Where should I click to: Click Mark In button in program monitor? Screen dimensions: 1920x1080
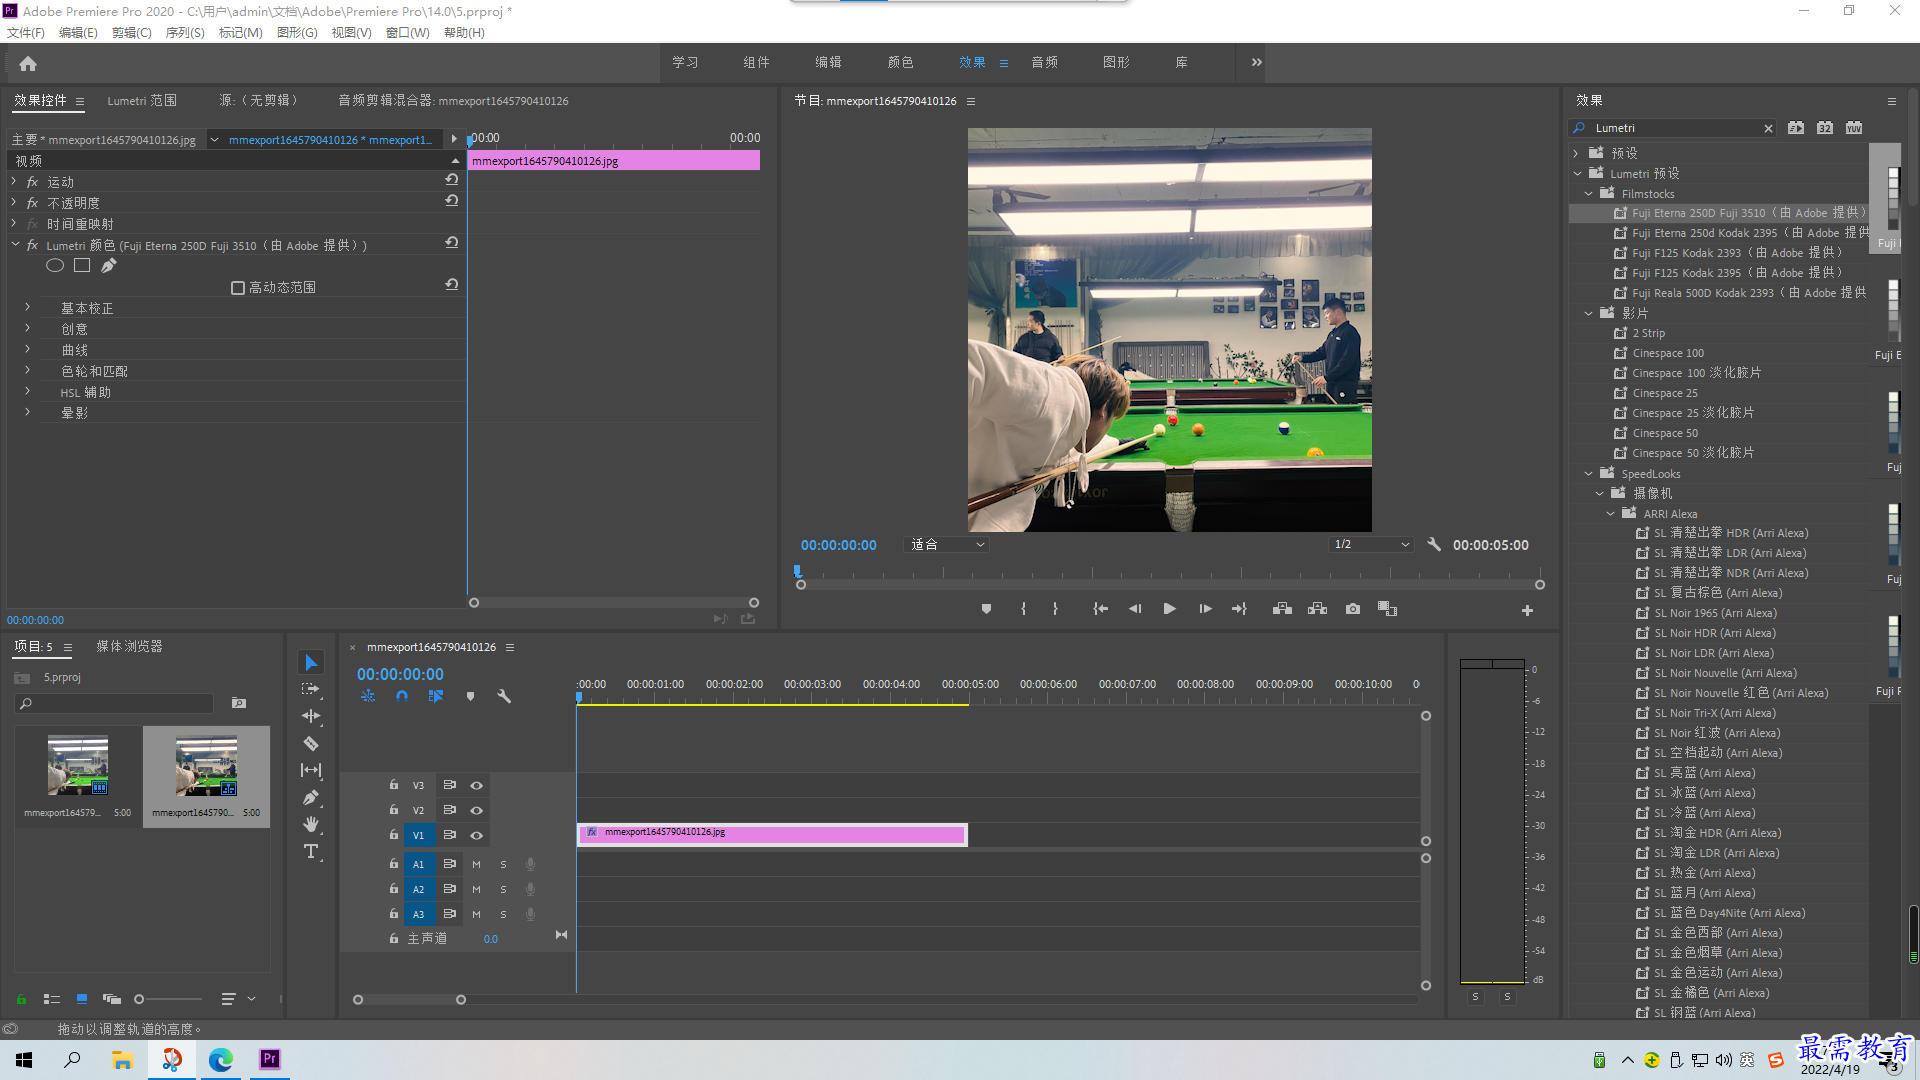(1023, 609)
